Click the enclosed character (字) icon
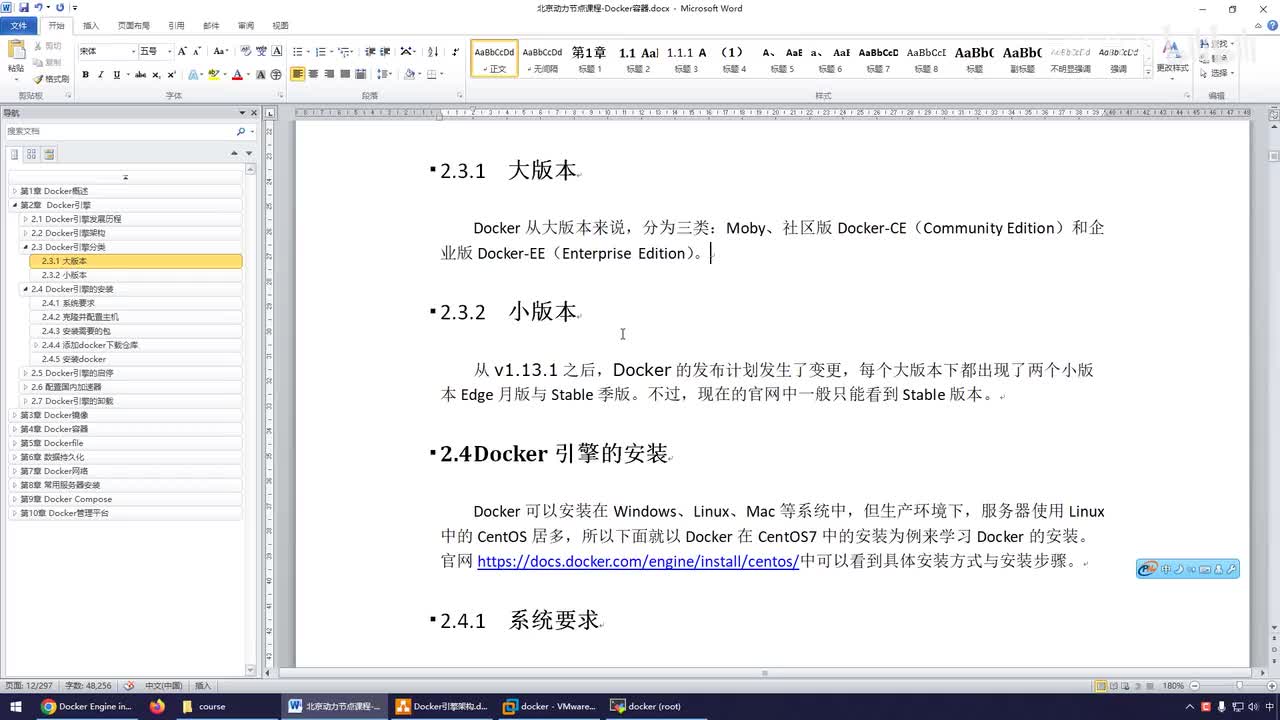 (x=275, y=74)
